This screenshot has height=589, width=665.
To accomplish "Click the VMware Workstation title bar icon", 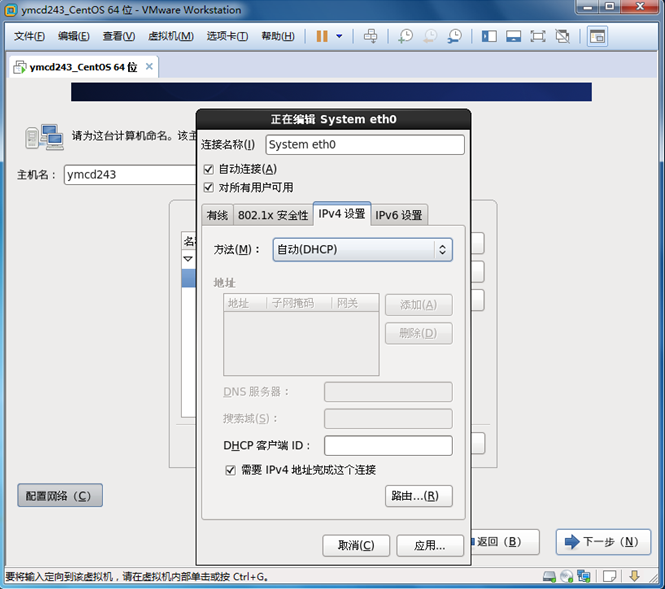I will [x=11, y=10].
